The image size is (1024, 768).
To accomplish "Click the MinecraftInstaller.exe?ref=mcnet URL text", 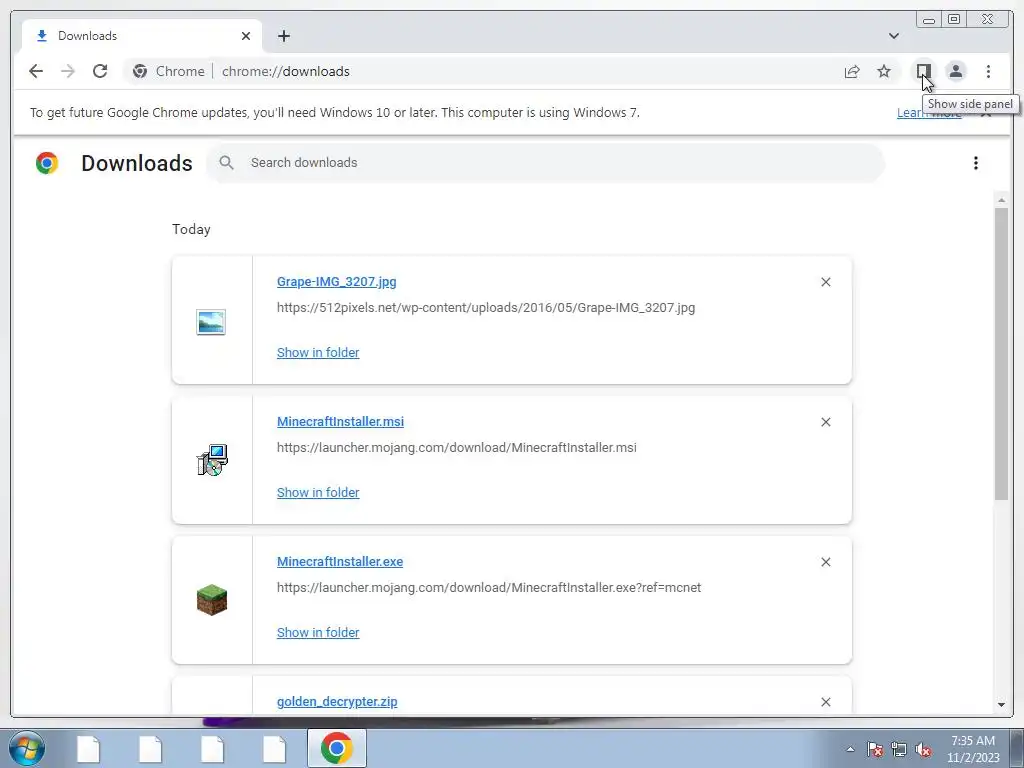I will [489, 587].
